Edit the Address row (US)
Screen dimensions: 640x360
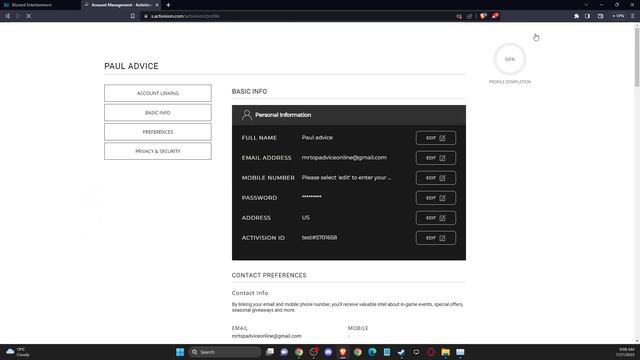coord(436,218)
